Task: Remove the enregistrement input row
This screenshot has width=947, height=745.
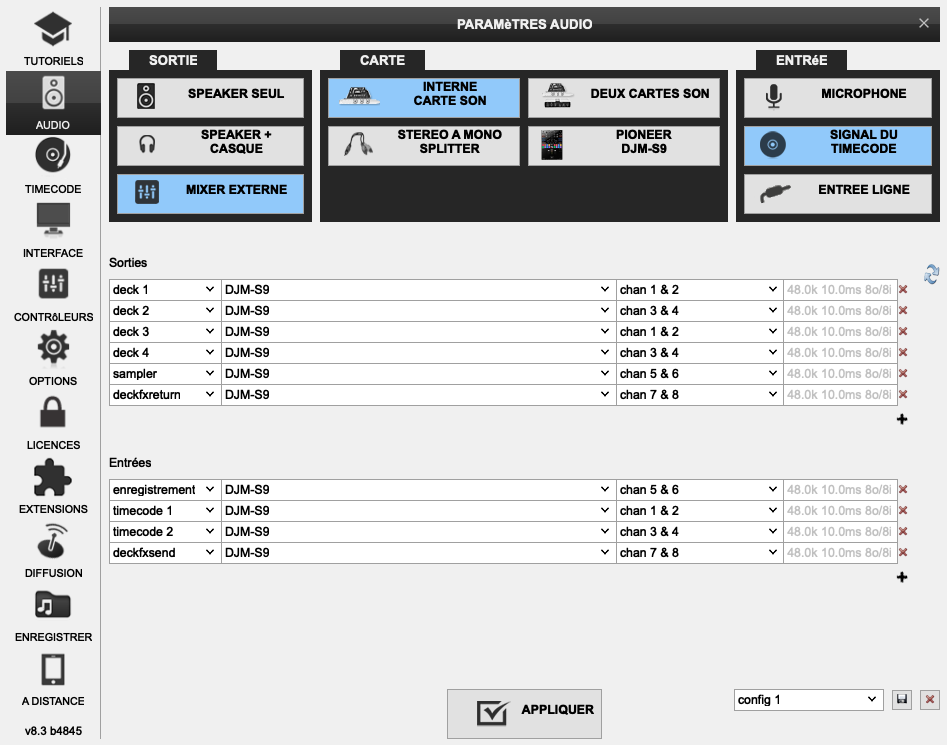Action: [903, 490]
